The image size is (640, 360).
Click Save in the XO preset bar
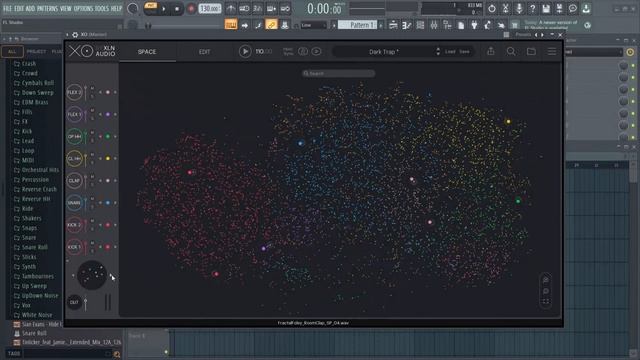[x=464, y=51]
